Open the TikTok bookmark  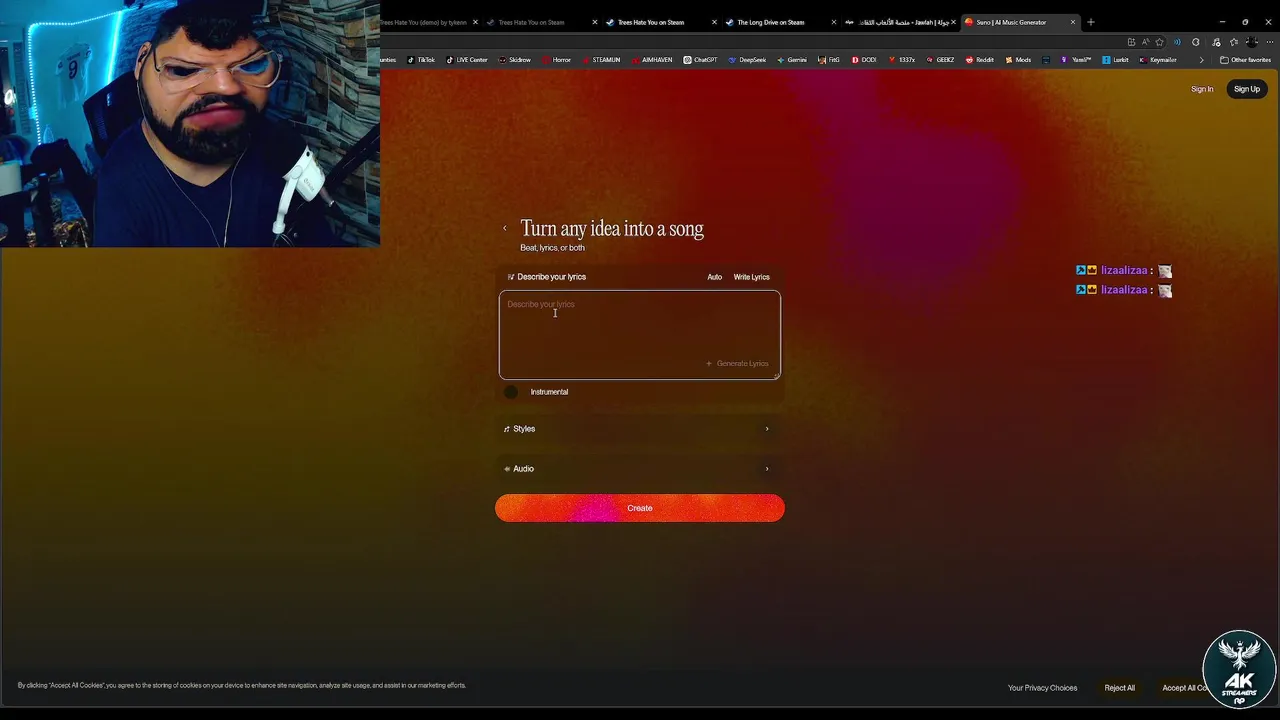pos(421,60)
